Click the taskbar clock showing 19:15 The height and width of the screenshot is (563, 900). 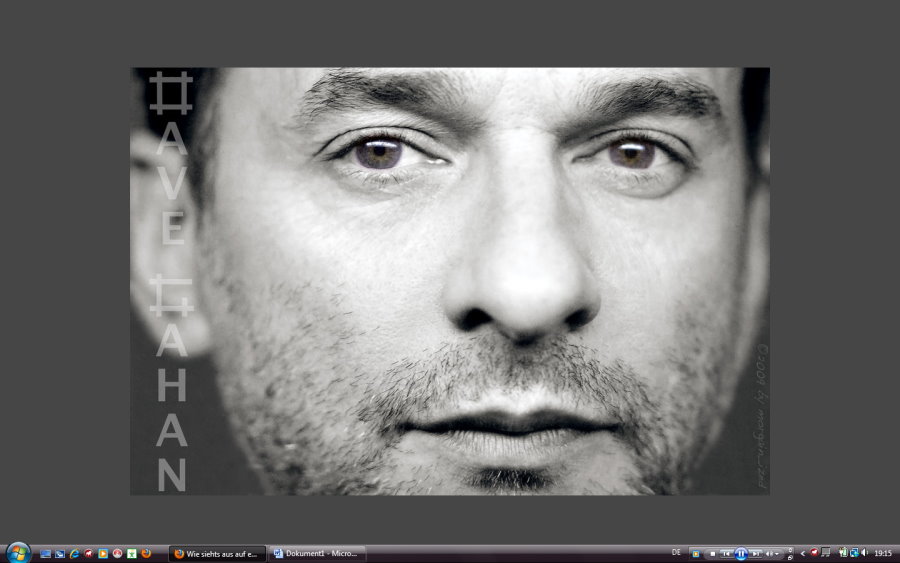pos(883,553)
